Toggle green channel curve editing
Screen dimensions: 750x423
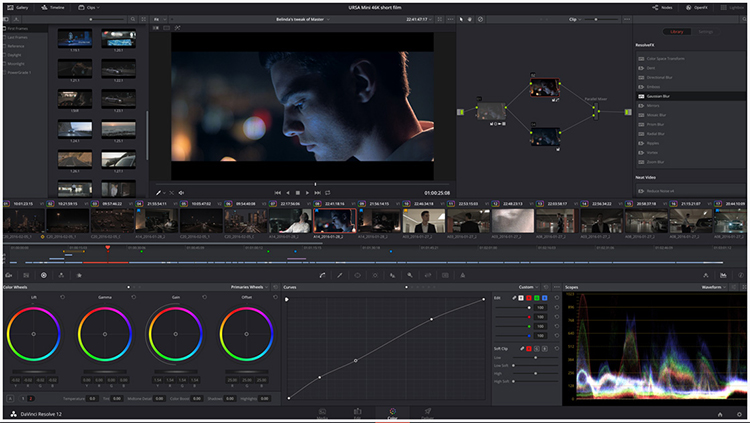pyautogui.click(x=537, y=298)
